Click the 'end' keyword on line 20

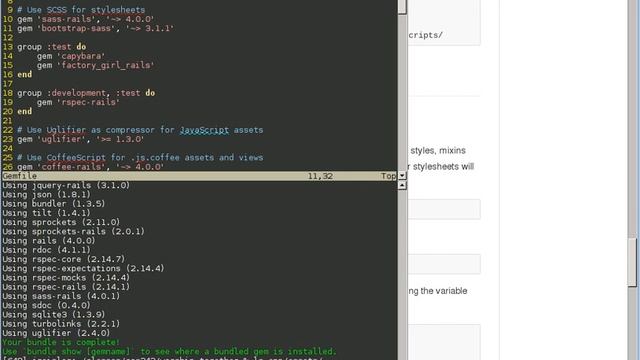point(24,111)
